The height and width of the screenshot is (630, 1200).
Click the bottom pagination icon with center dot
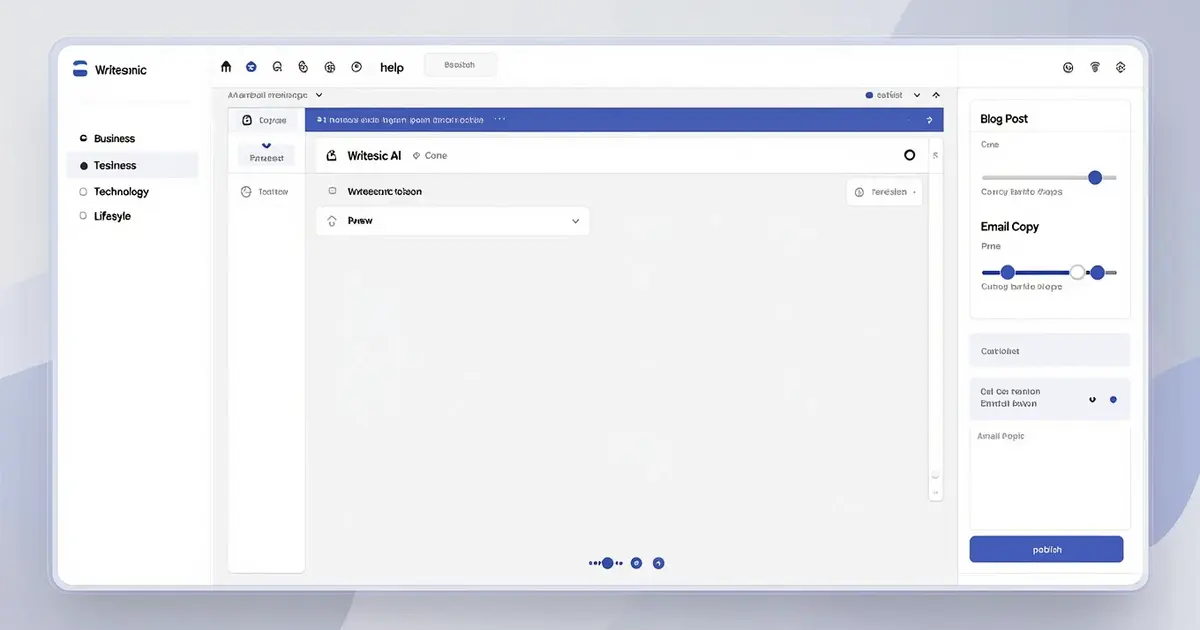pos(635,563)
